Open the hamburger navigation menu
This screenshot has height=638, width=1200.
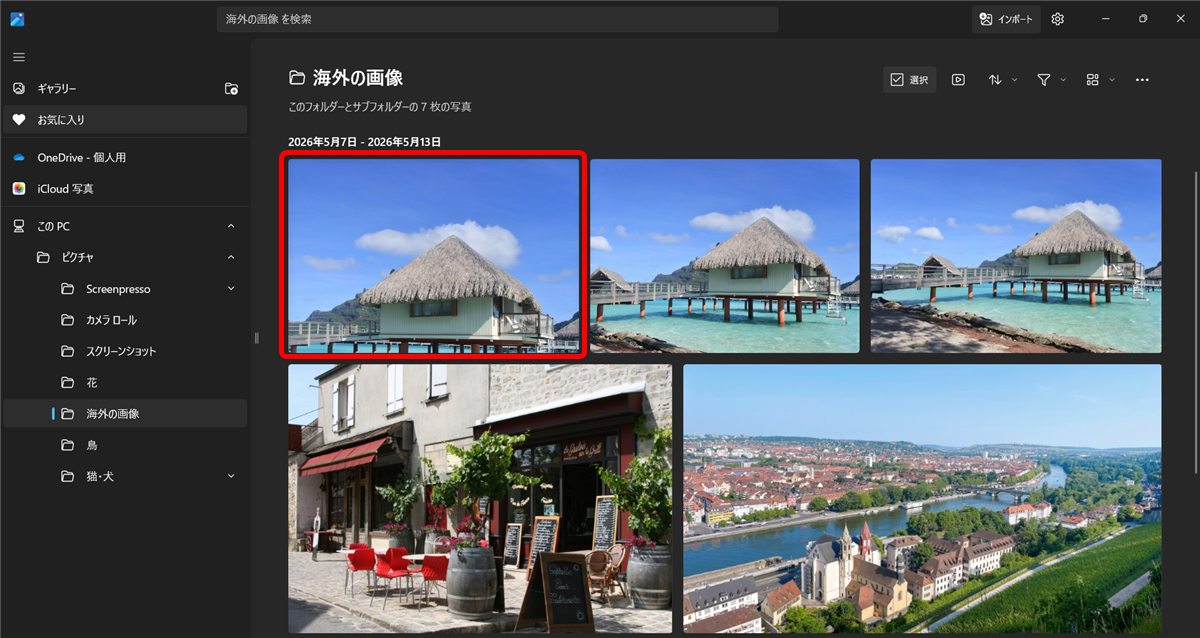[19, 57]
